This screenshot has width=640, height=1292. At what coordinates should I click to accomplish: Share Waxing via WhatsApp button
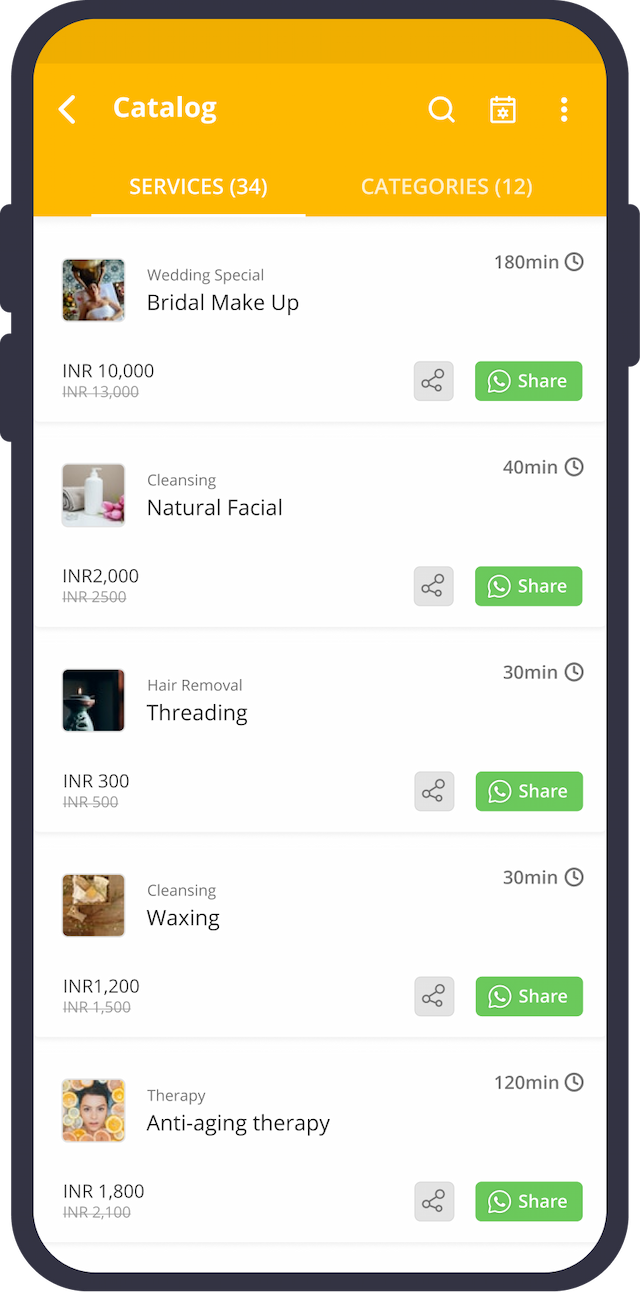point(528,996)
